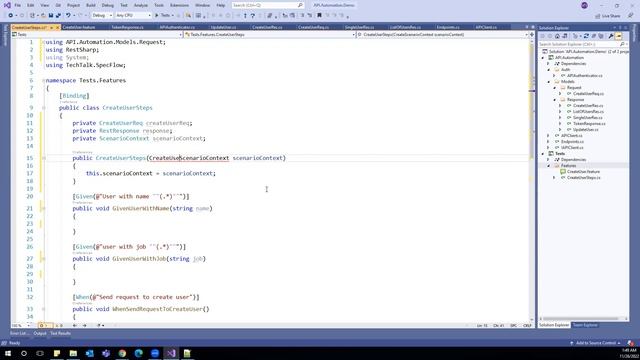
Task: Open Properties wrench icon in Solution Explorer
Action: (x=611, y=36)
